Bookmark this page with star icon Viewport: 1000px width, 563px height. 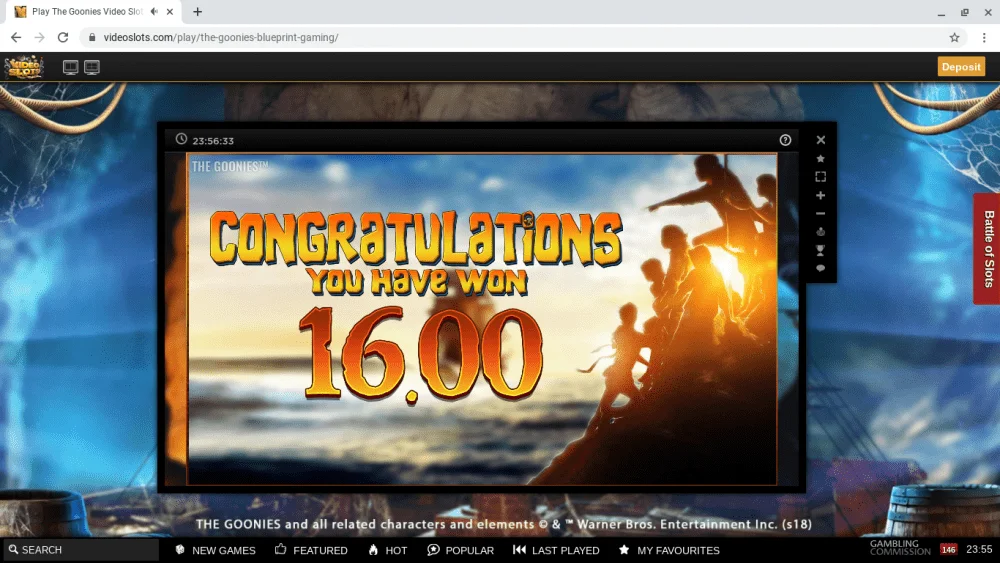pyautogui.click(x=954, y=38)
